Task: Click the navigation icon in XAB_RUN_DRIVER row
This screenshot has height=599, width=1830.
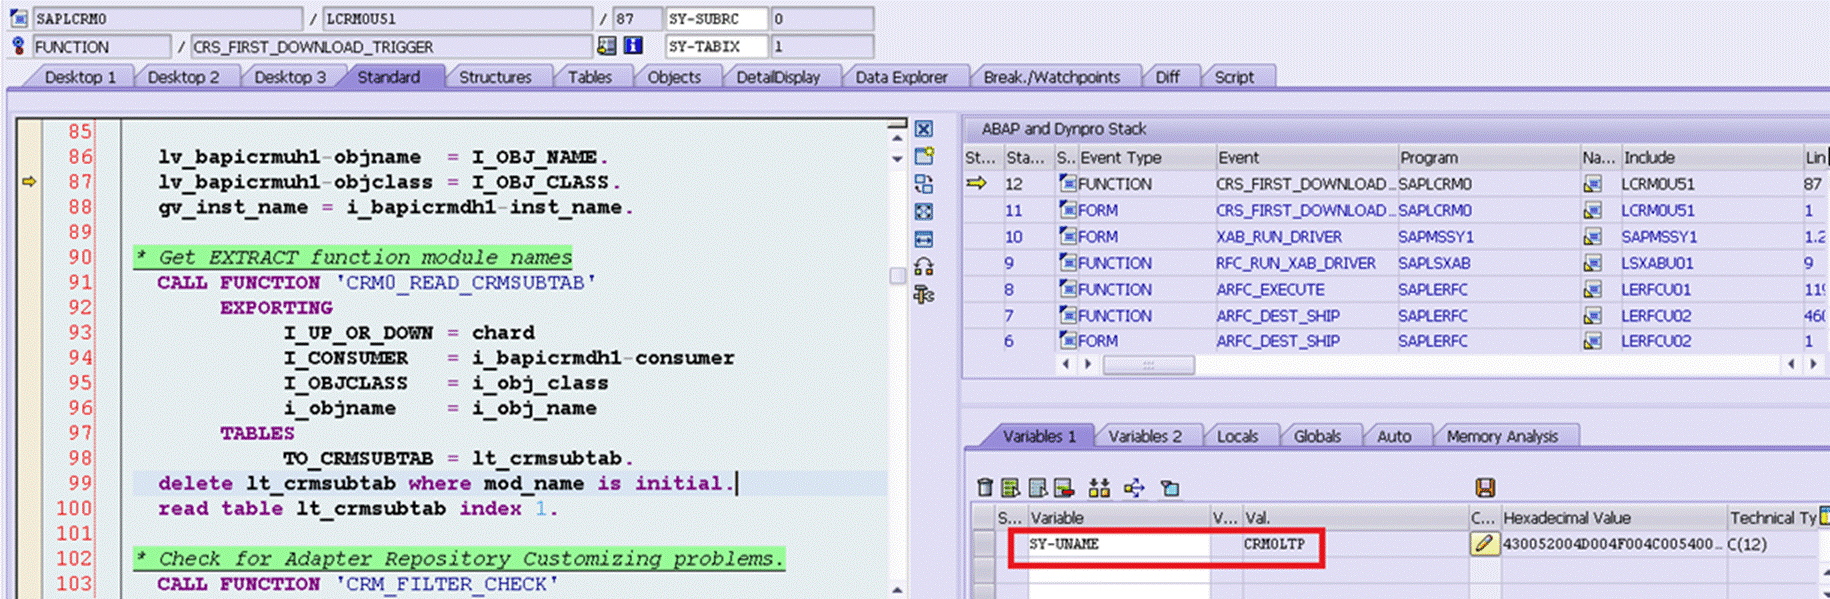Action: [1592, 237]
